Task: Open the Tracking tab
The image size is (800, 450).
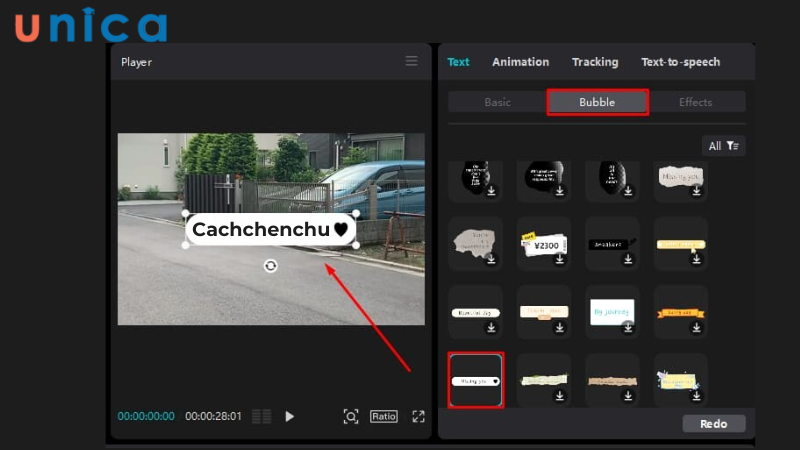Action: (x=595, y=62)
